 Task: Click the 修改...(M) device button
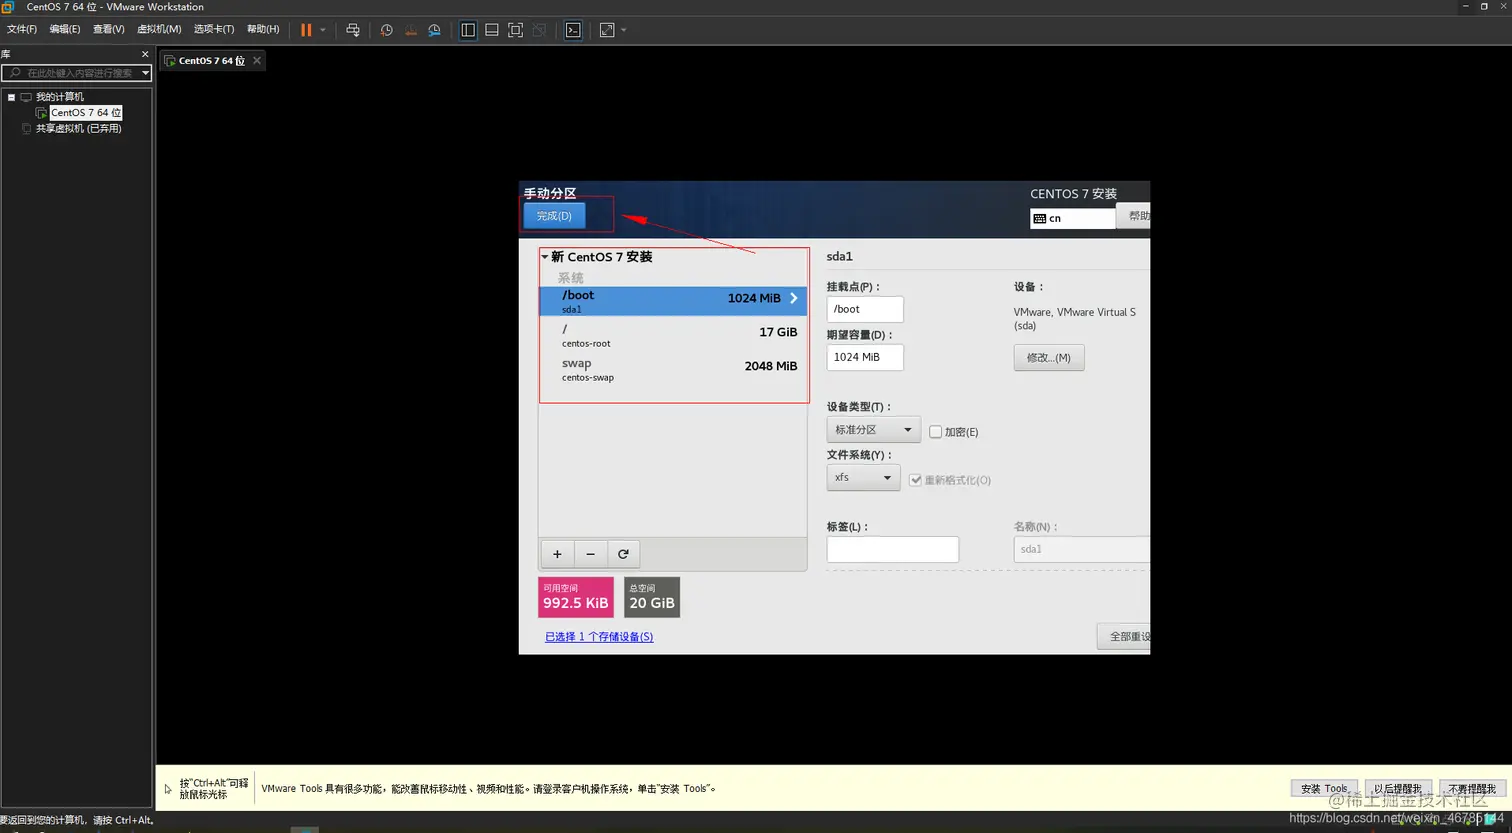point(1049,358)
